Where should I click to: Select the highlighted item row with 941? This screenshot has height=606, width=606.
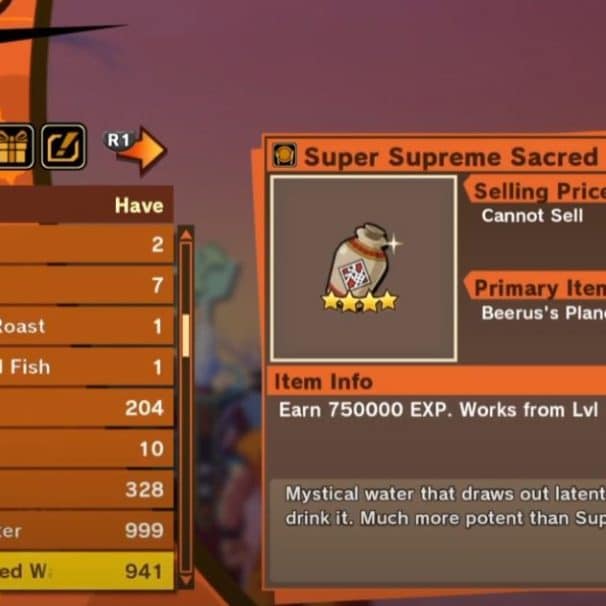point(87,571)
